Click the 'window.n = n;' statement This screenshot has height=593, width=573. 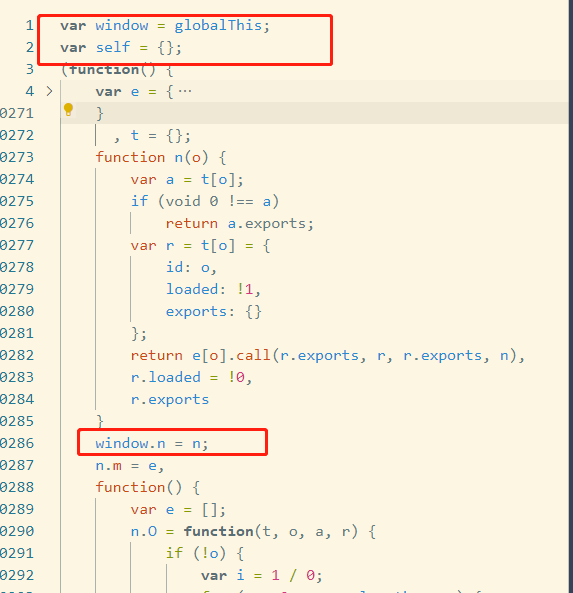click(x=151, y=443)
